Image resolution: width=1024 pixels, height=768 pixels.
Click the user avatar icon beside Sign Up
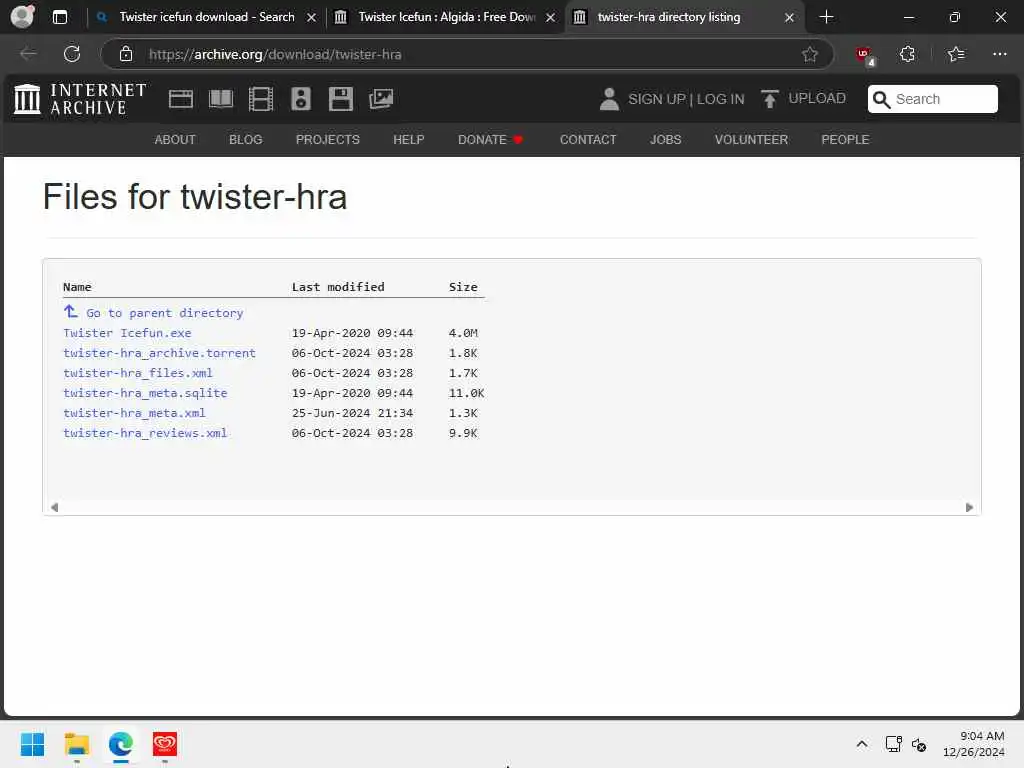[x=609, y=99]
